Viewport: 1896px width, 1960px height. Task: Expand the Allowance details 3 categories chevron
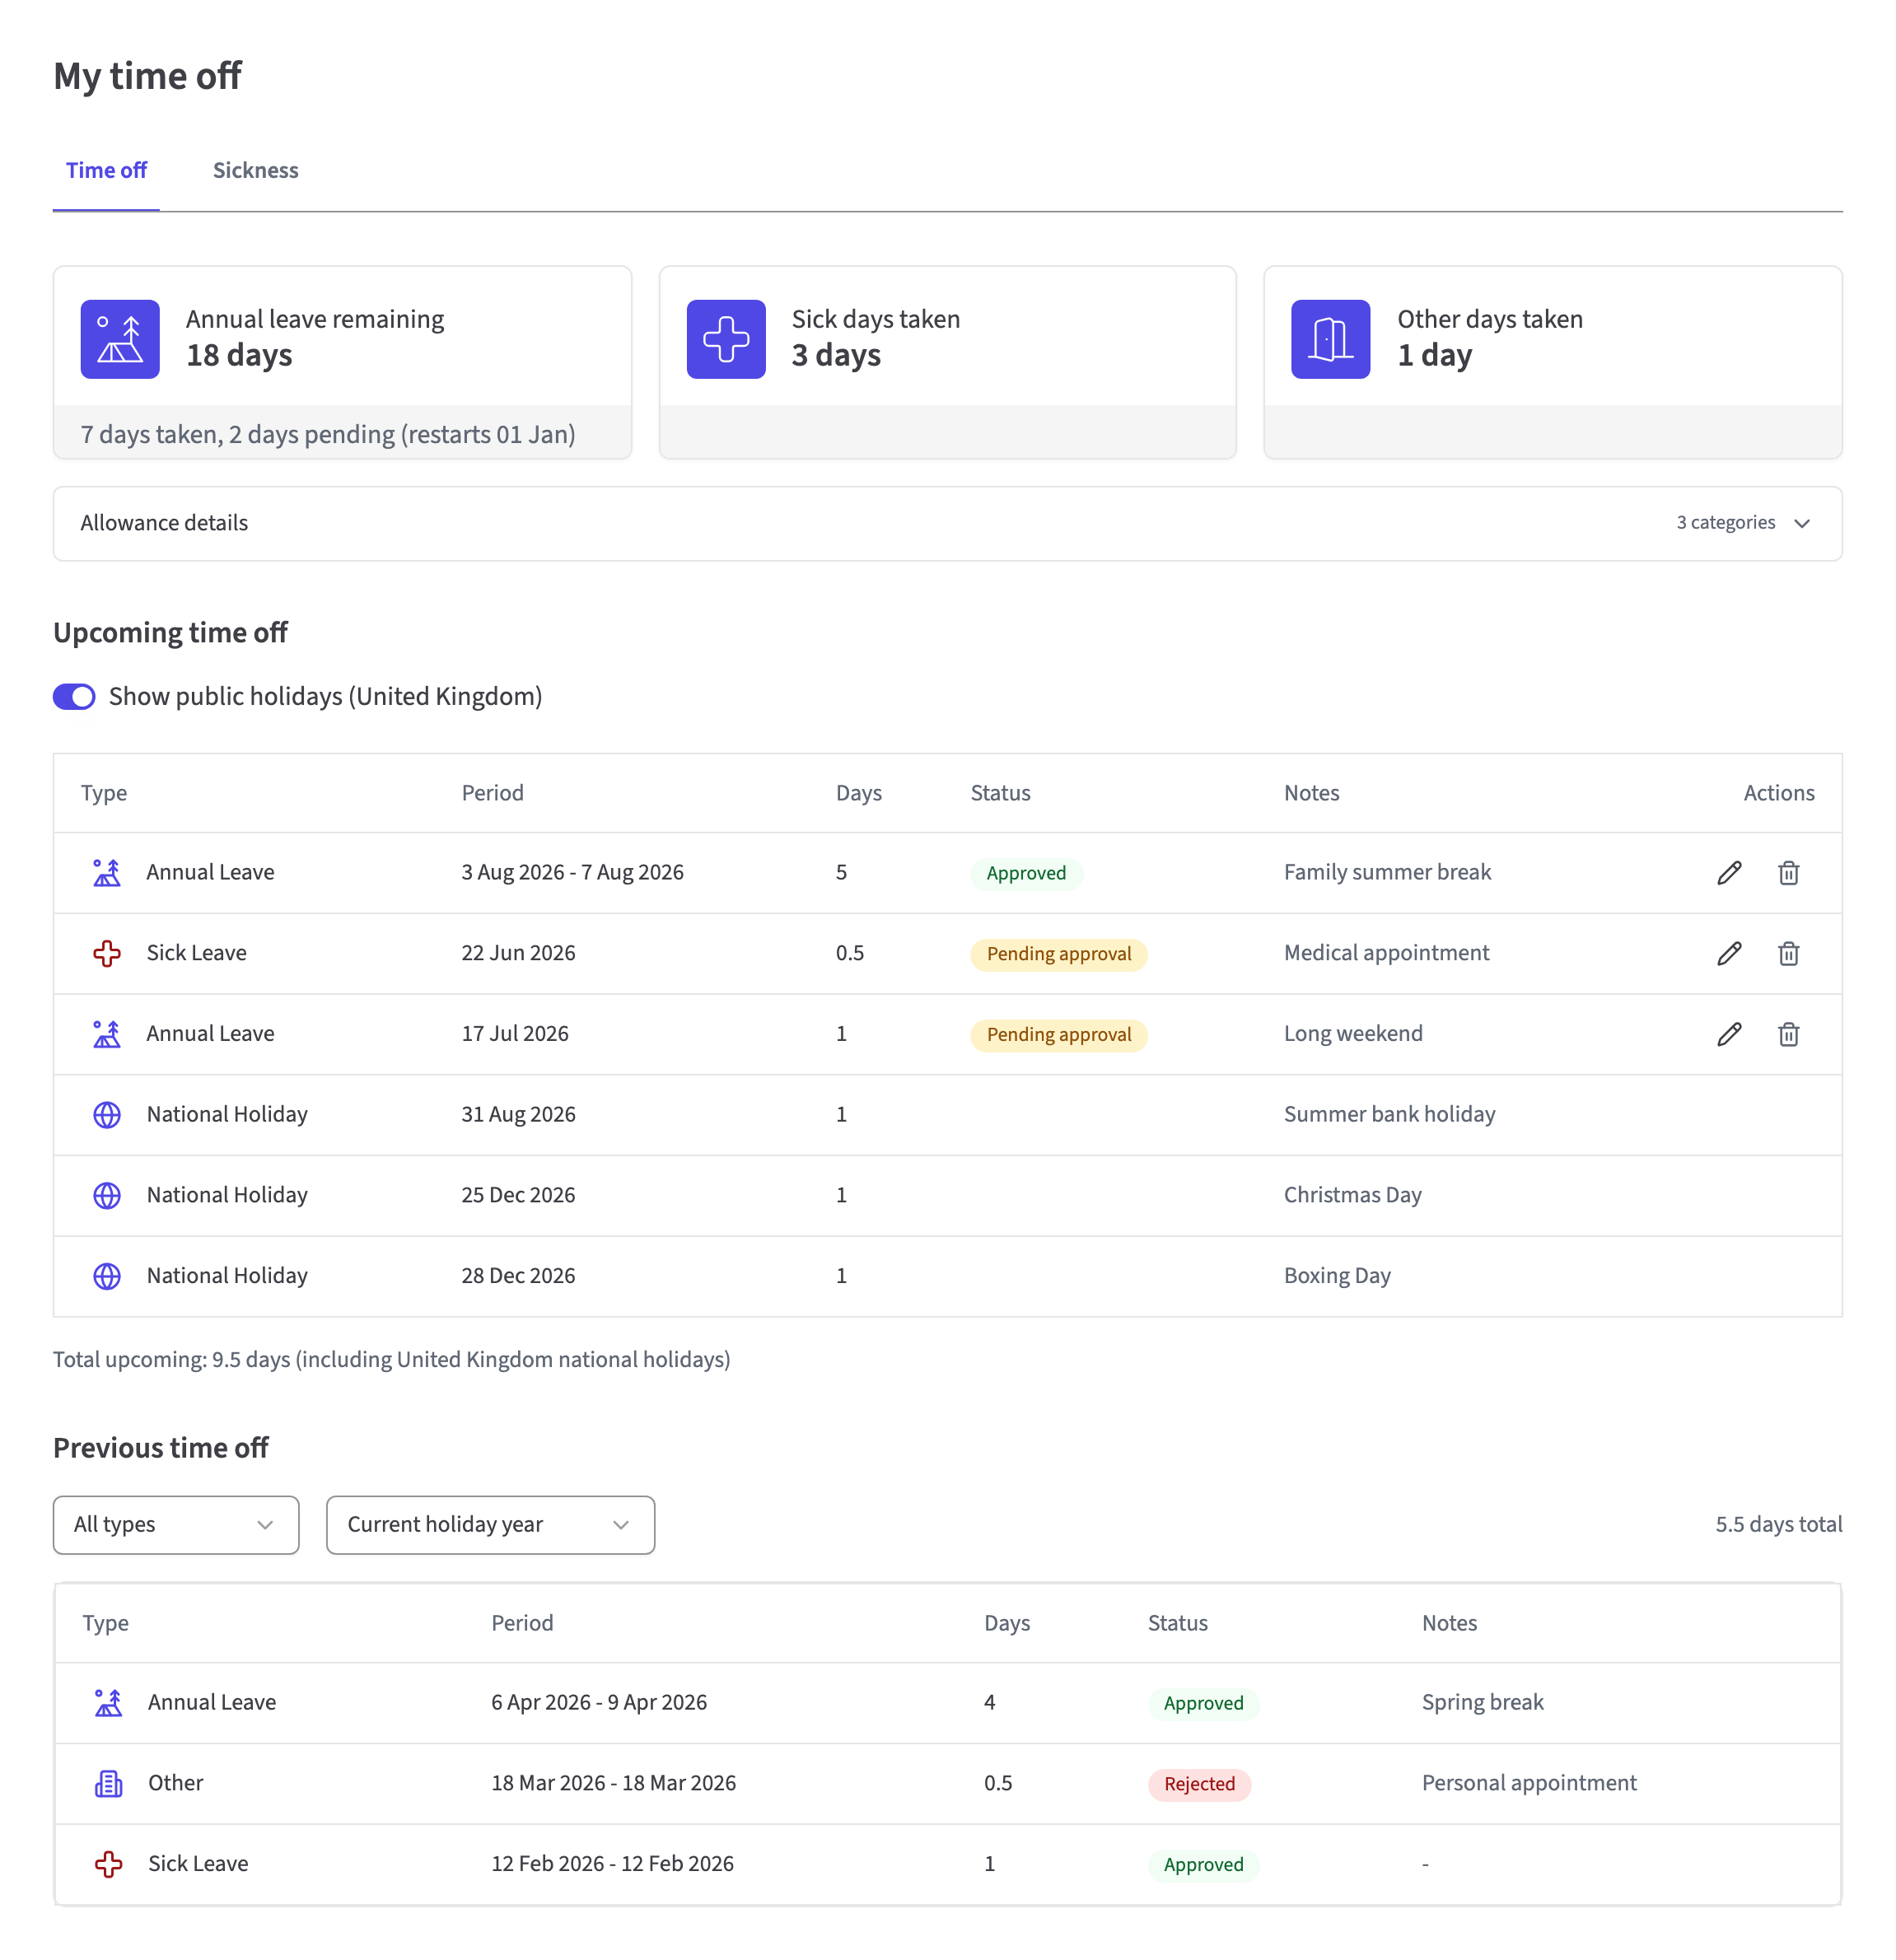(1802, 524)
